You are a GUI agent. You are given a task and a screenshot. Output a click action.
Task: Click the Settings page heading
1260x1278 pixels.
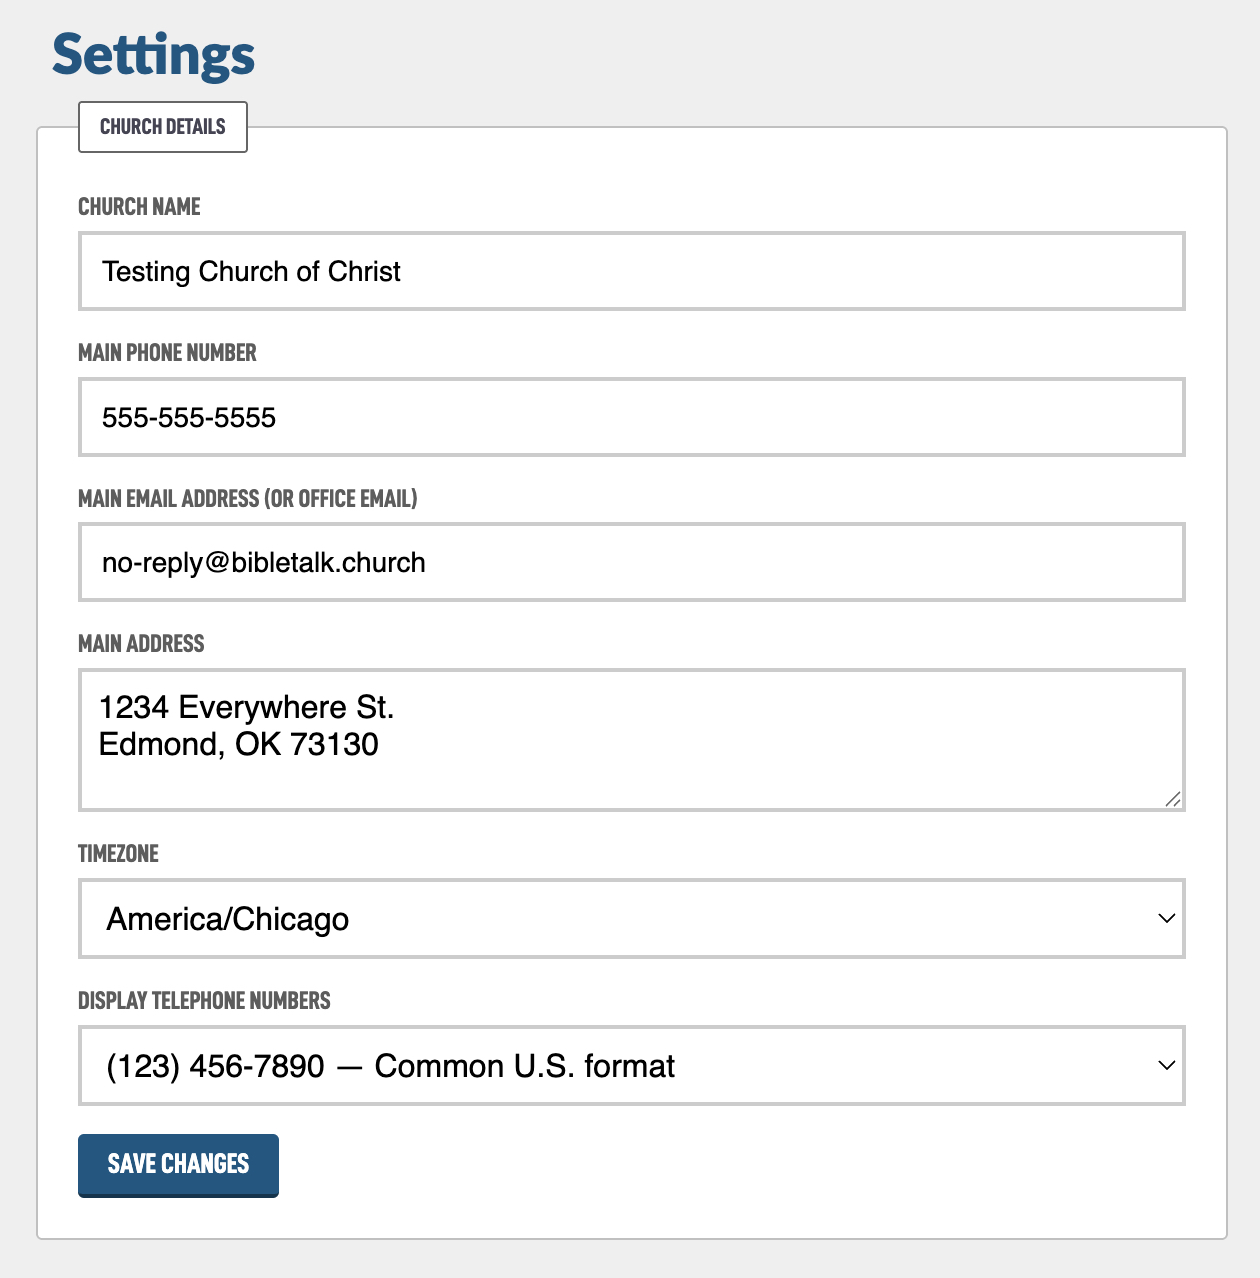154,56
